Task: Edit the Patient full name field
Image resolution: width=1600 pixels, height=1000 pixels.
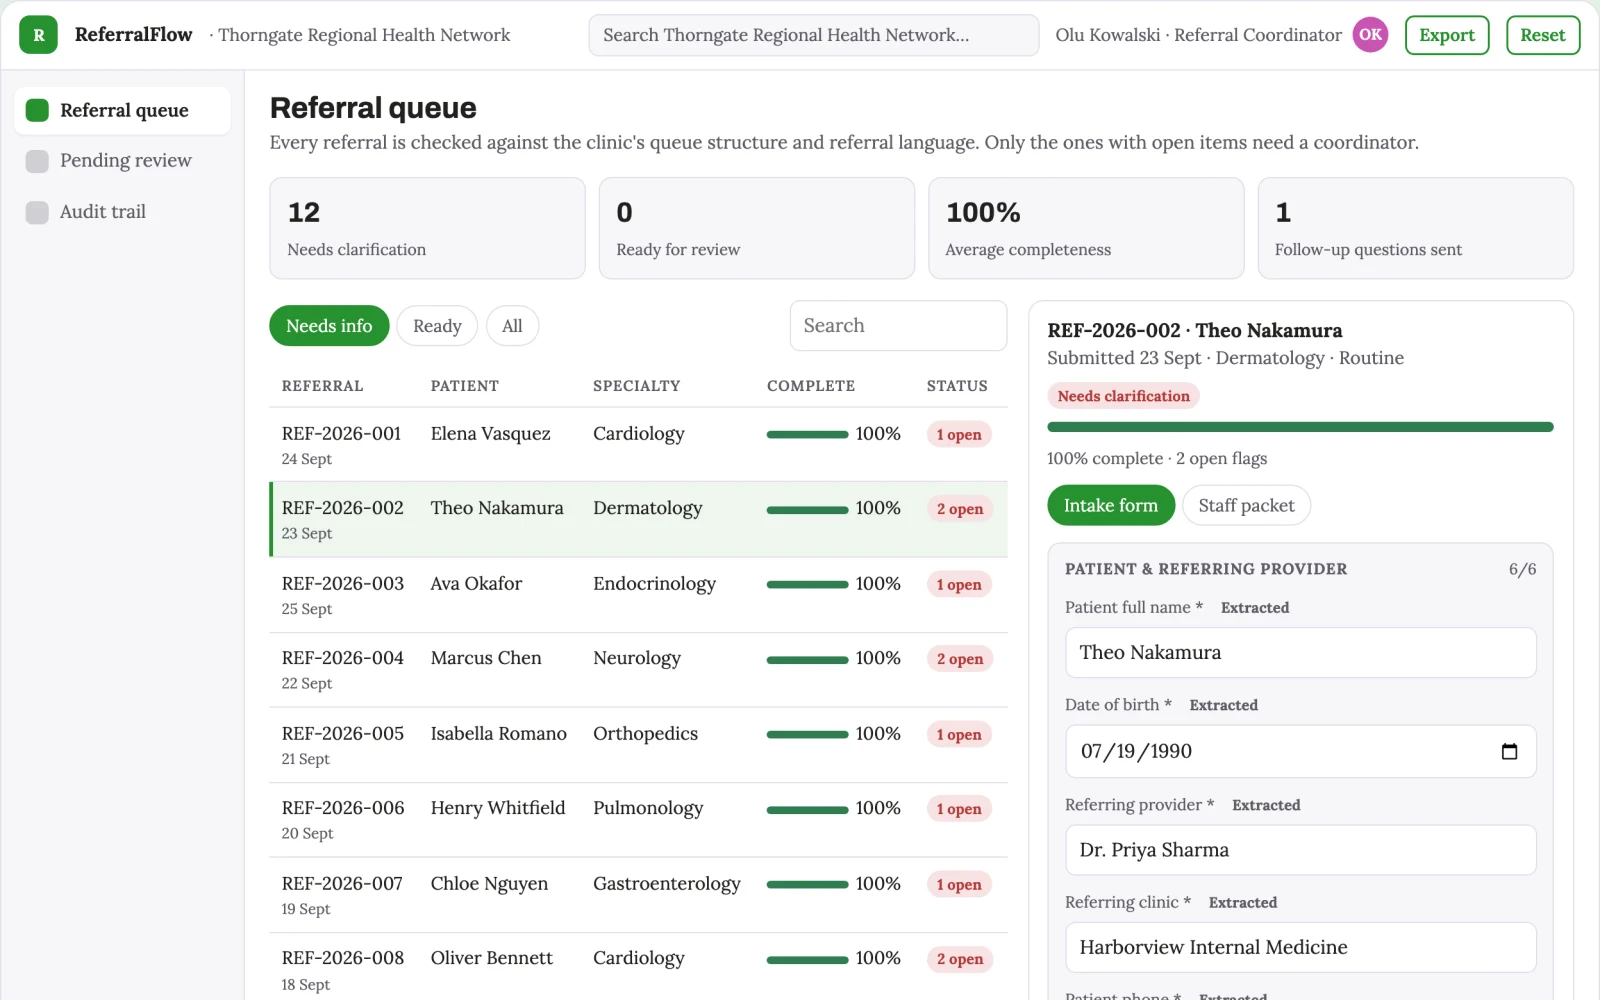Action: (x=1300, y=653)
